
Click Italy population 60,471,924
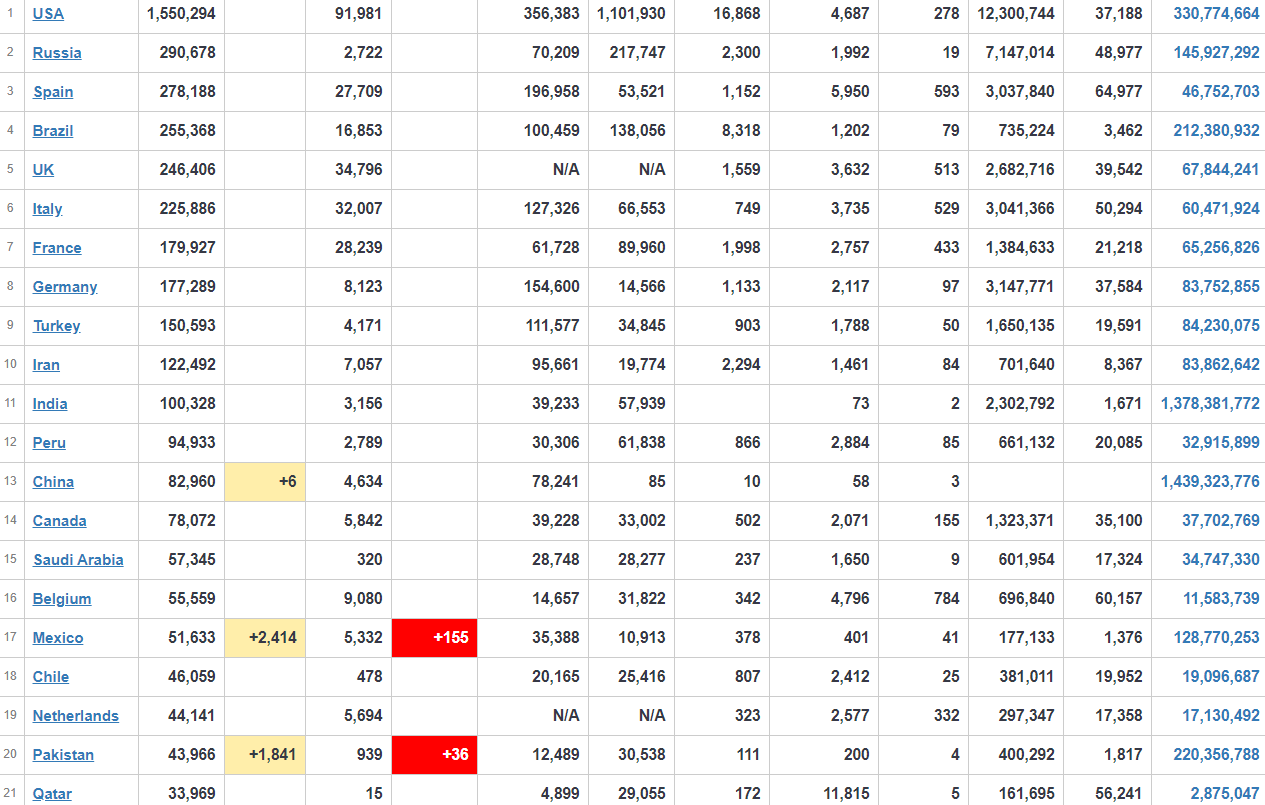click(x=1220, y=209)
